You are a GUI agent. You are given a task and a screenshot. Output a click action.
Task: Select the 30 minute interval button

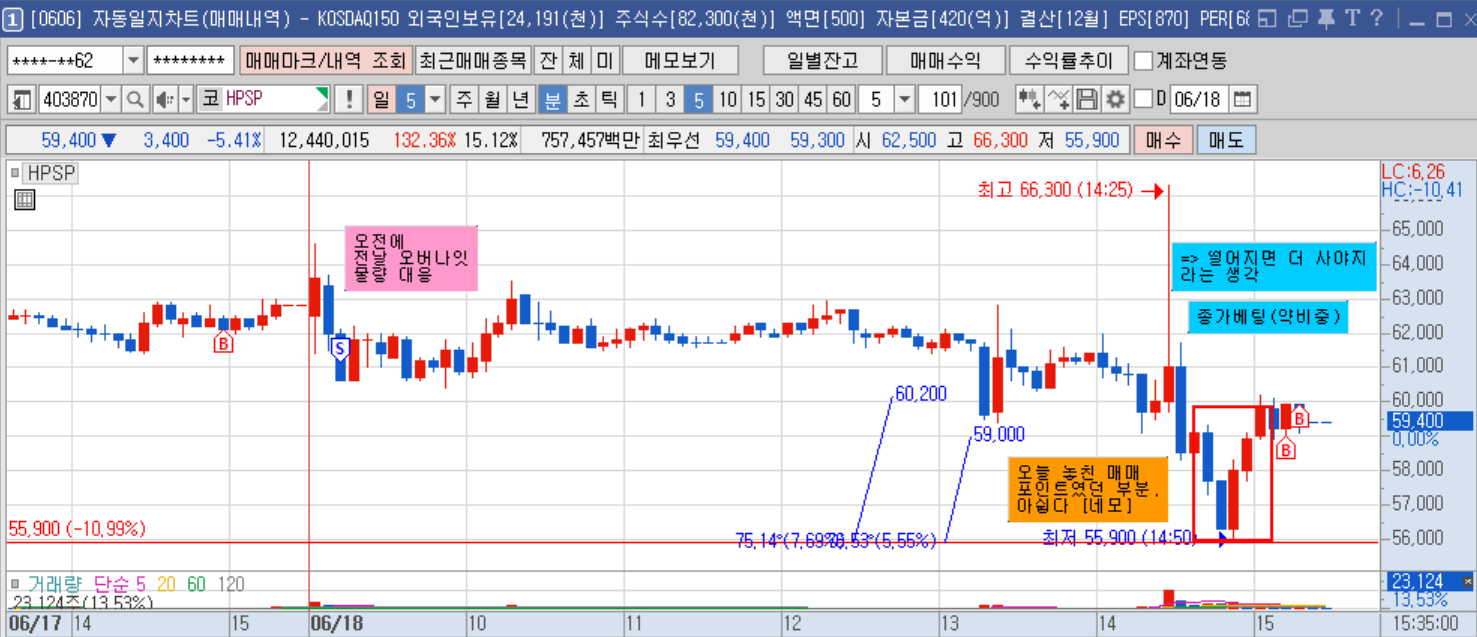pos(785,100)
